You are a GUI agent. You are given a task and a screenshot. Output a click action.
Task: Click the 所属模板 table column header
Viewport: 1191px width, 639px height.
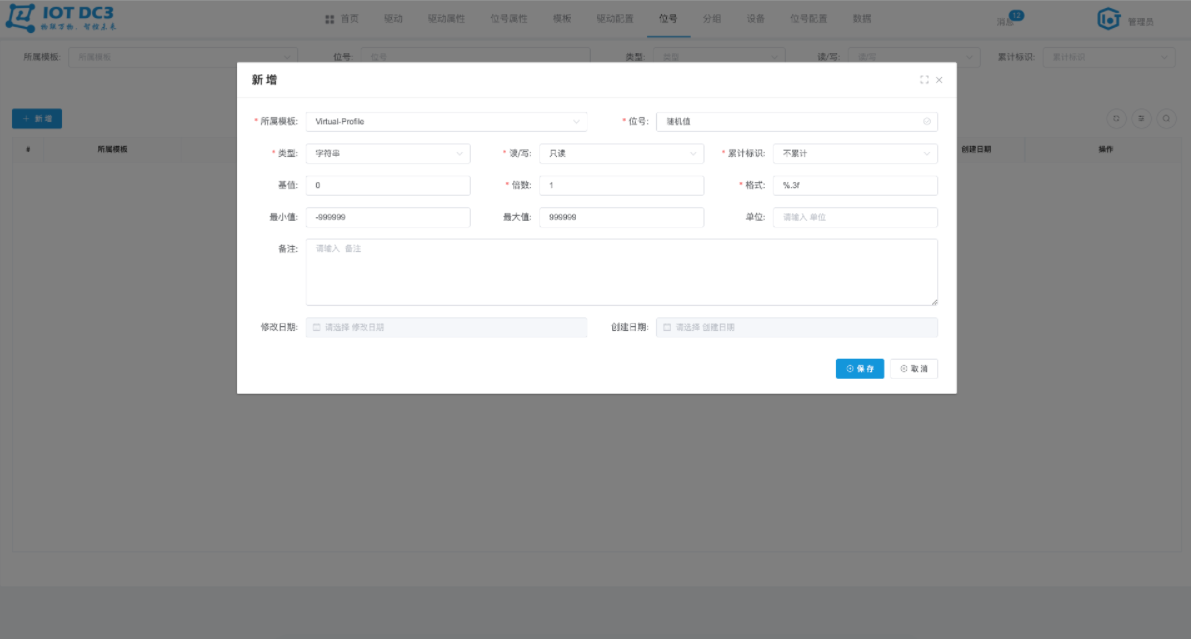tap(112, 150)
